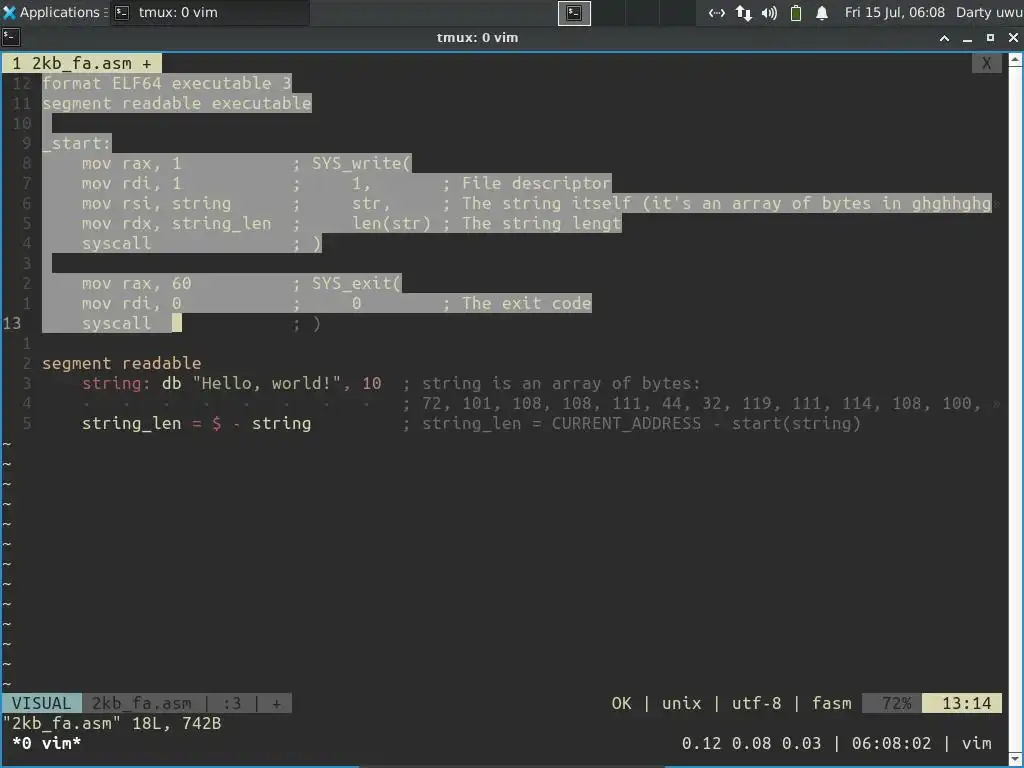
Task: Click the up-down network transfer icon
Action: click(x=743, y=13)
